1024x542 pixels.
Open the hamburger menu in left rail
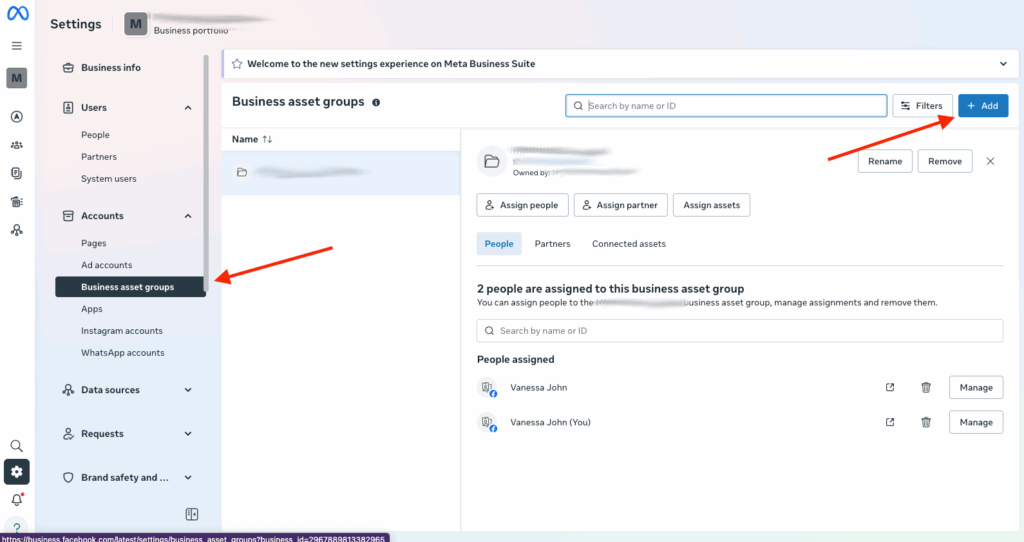point(16,46)
